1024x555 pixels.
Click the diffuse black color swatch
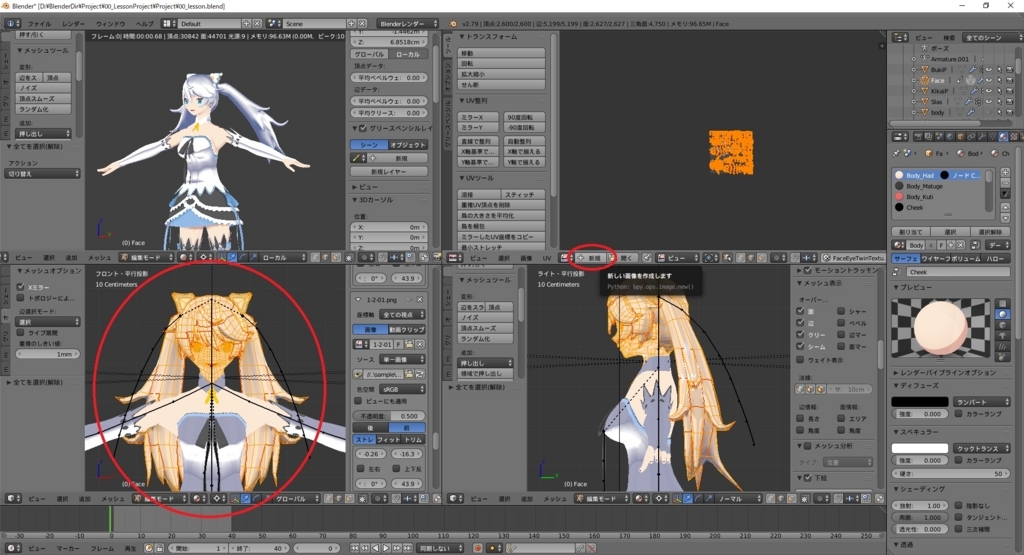920,402
